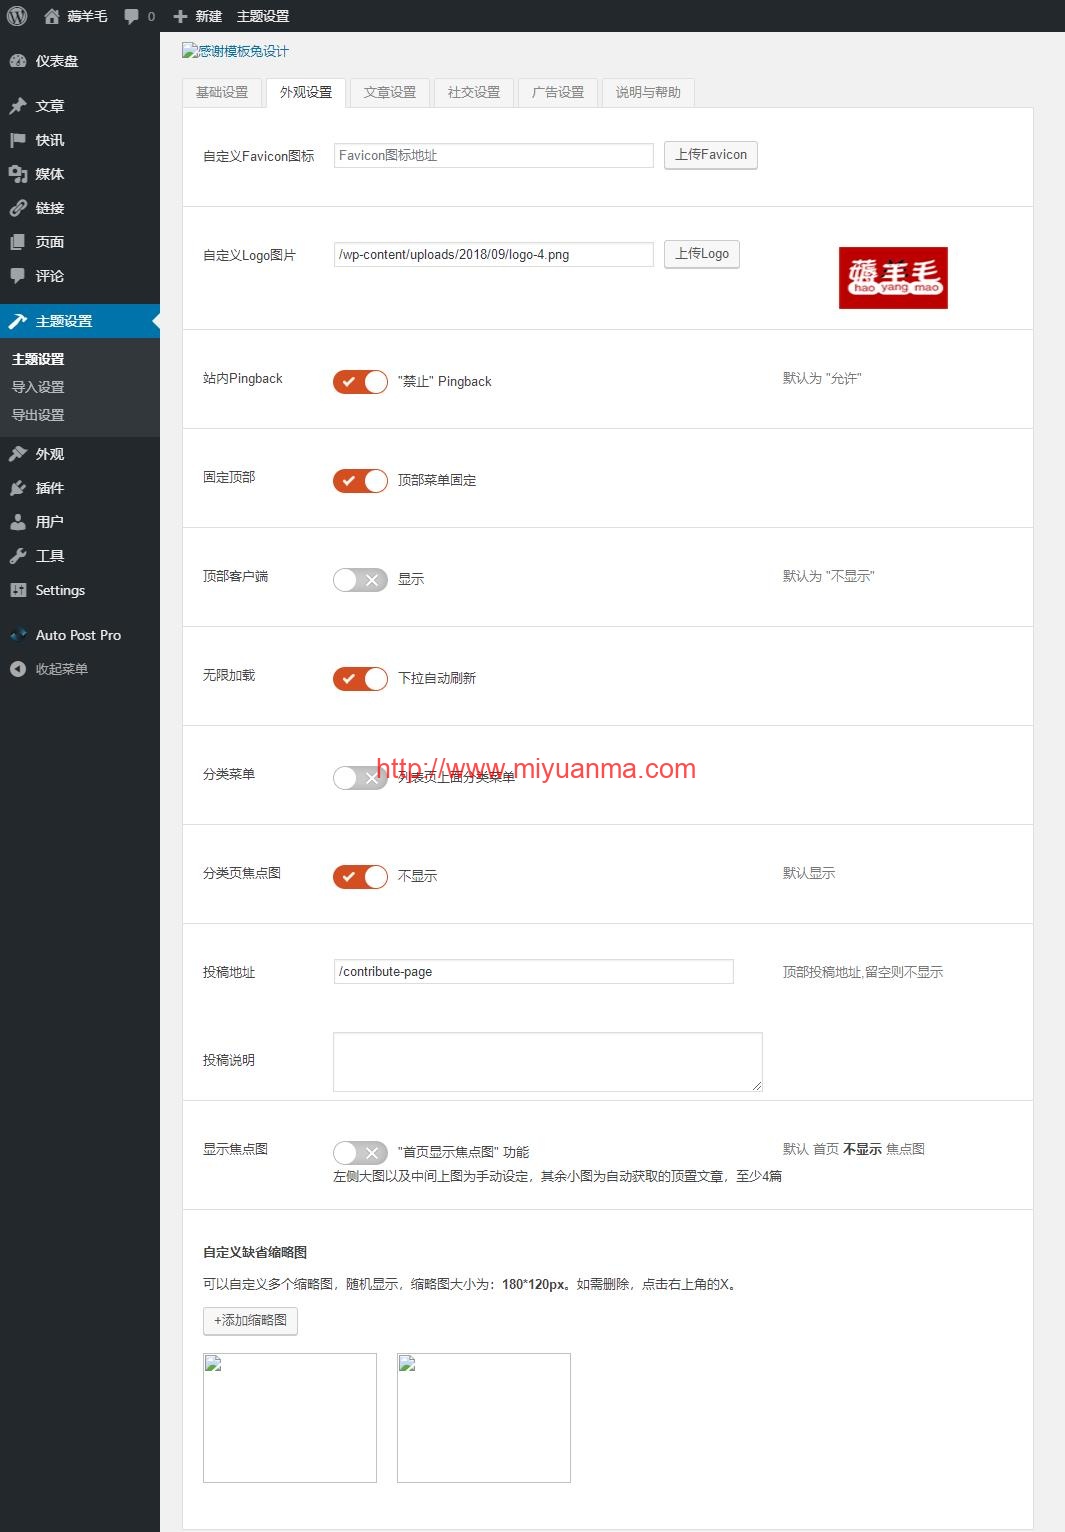1065x1532 pixels.
Task: Switch to the 外观设置 tab
Action: tap(306, 92)
